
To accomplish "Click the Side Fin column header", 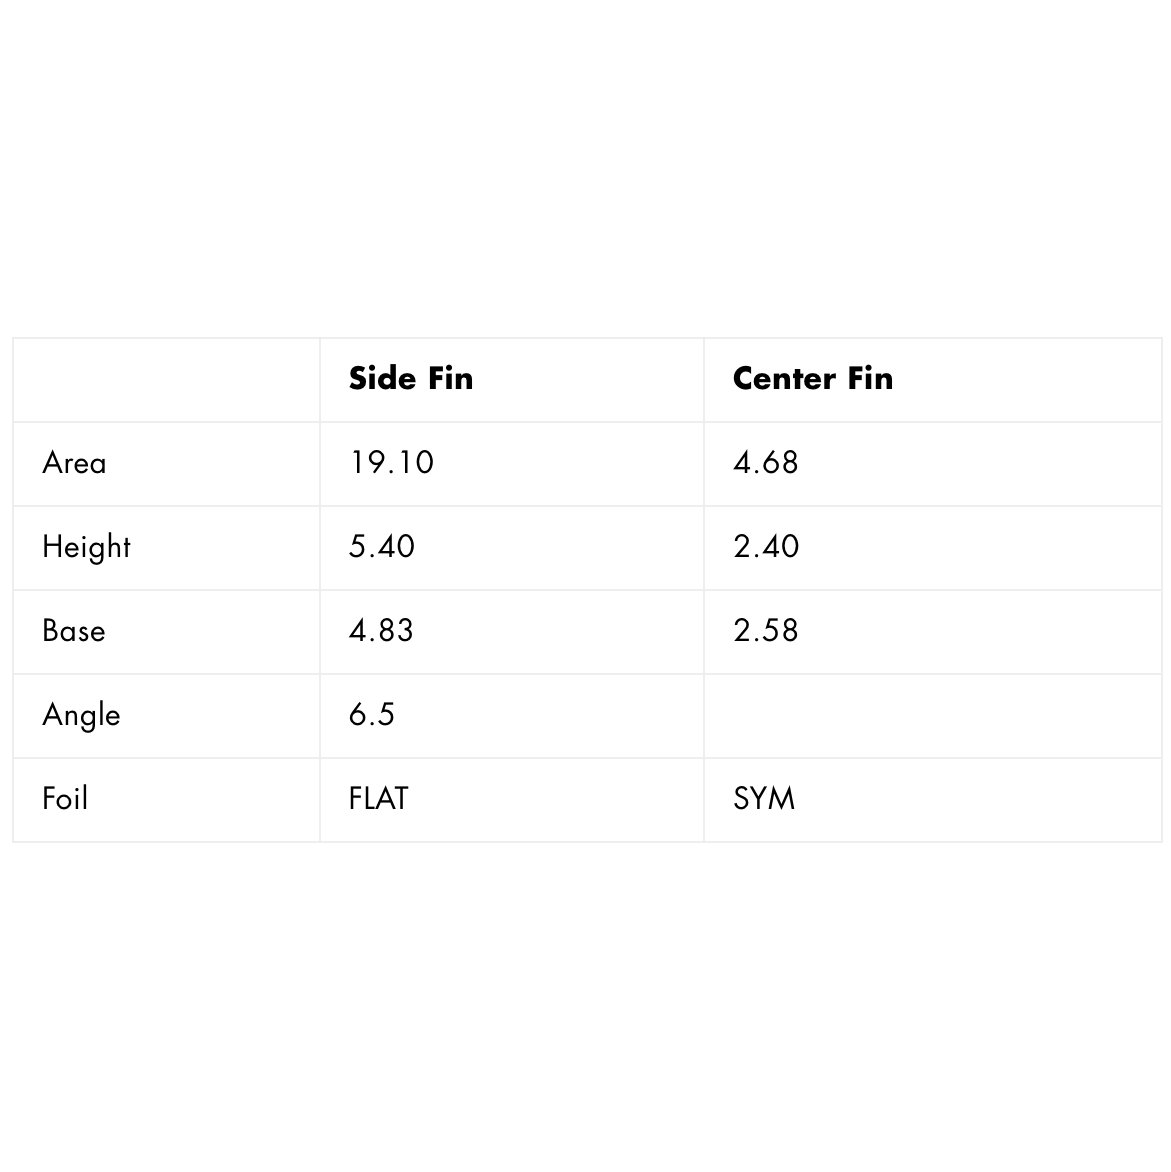I will coord(411,379).
